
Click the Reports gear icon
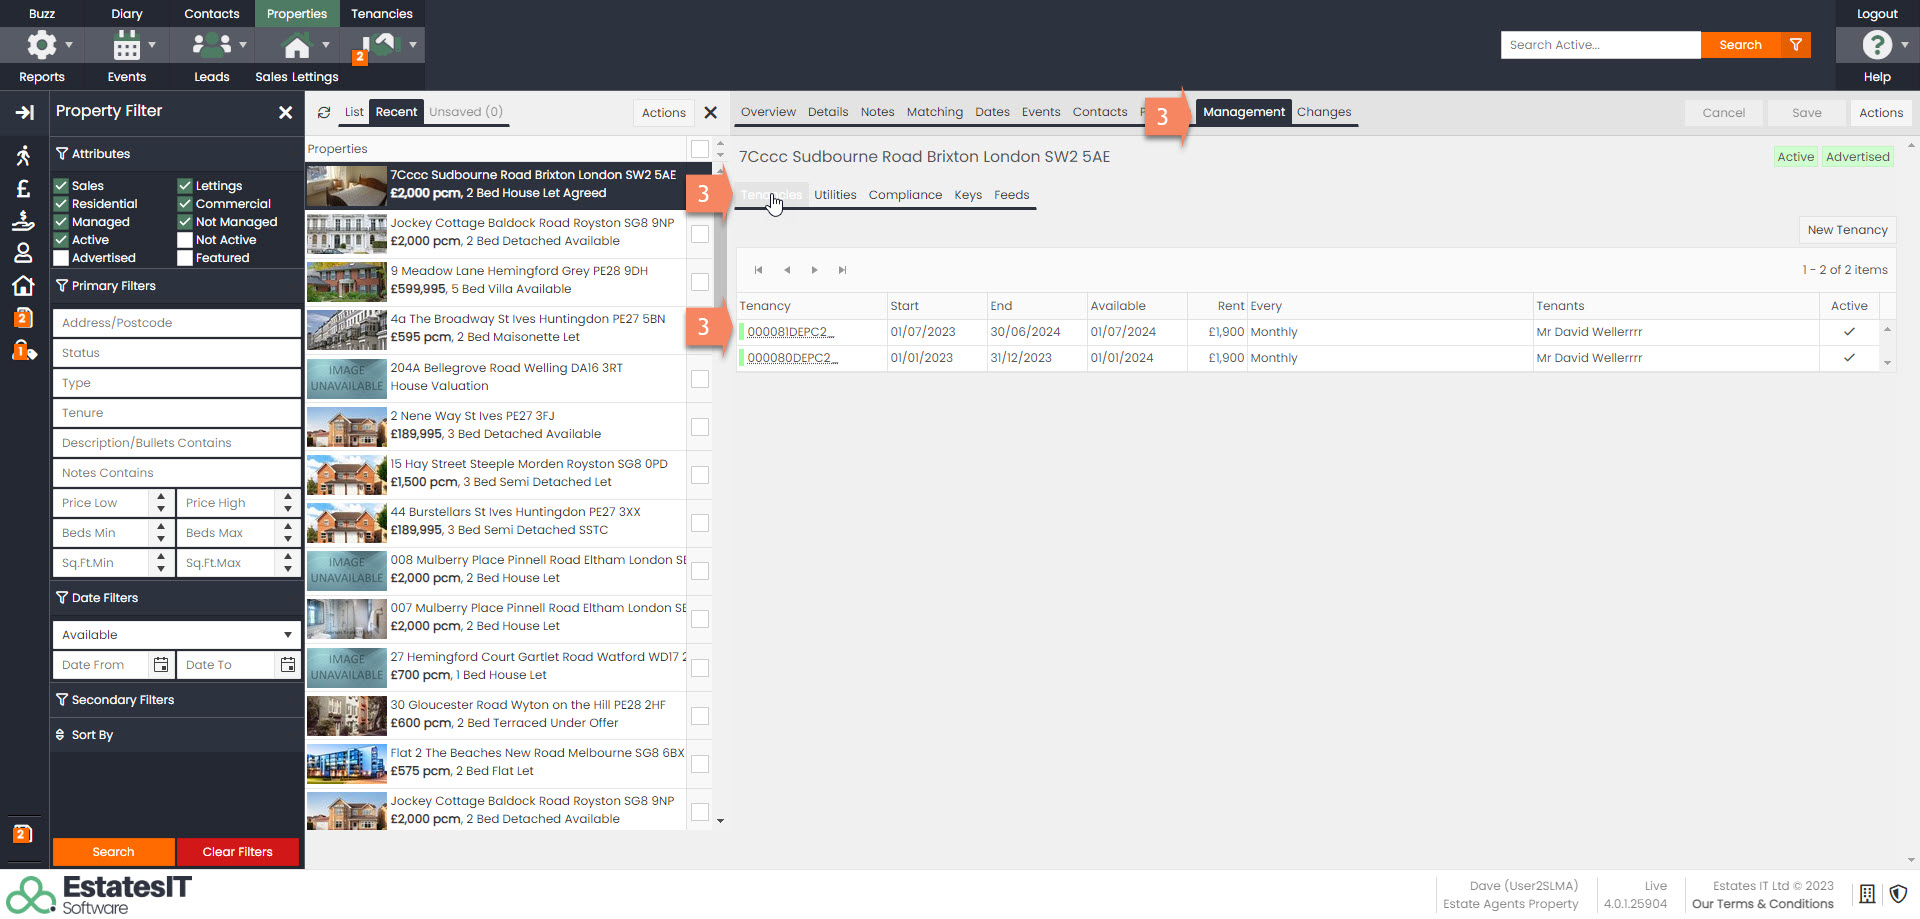click(41, 45)
